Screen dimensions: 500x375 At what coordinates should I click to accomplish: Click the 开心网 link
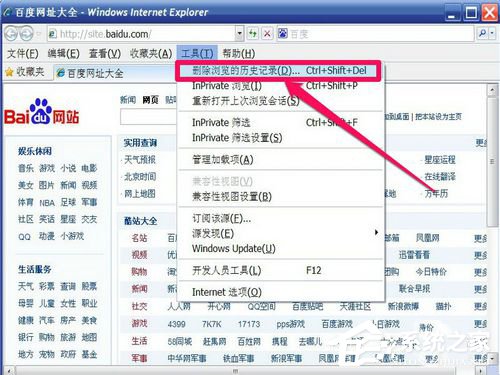pos(219,306)
